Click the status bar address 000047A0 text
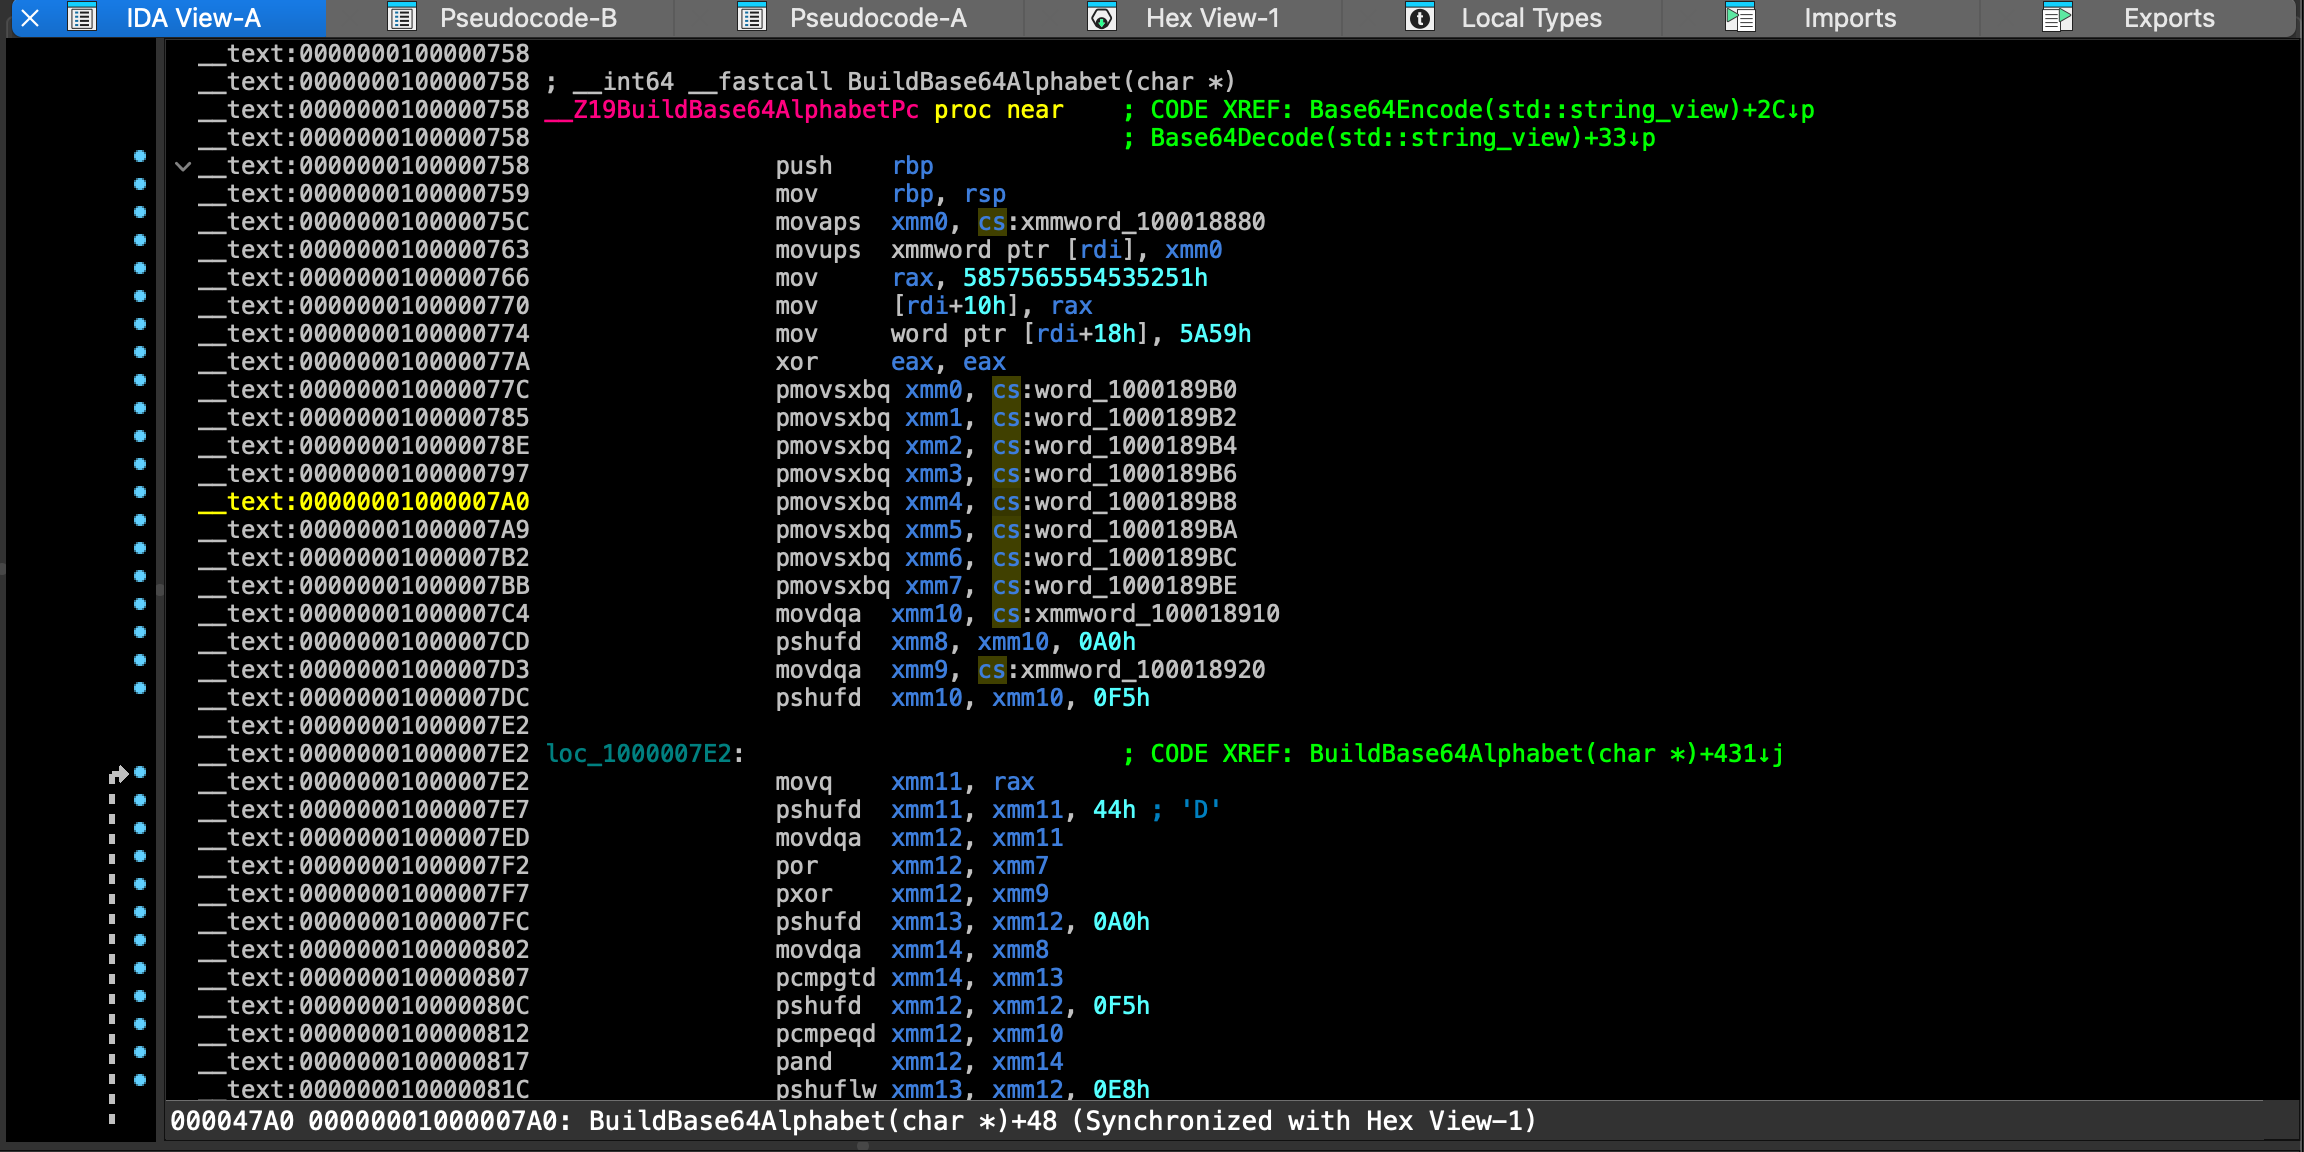 (232, 1121)
